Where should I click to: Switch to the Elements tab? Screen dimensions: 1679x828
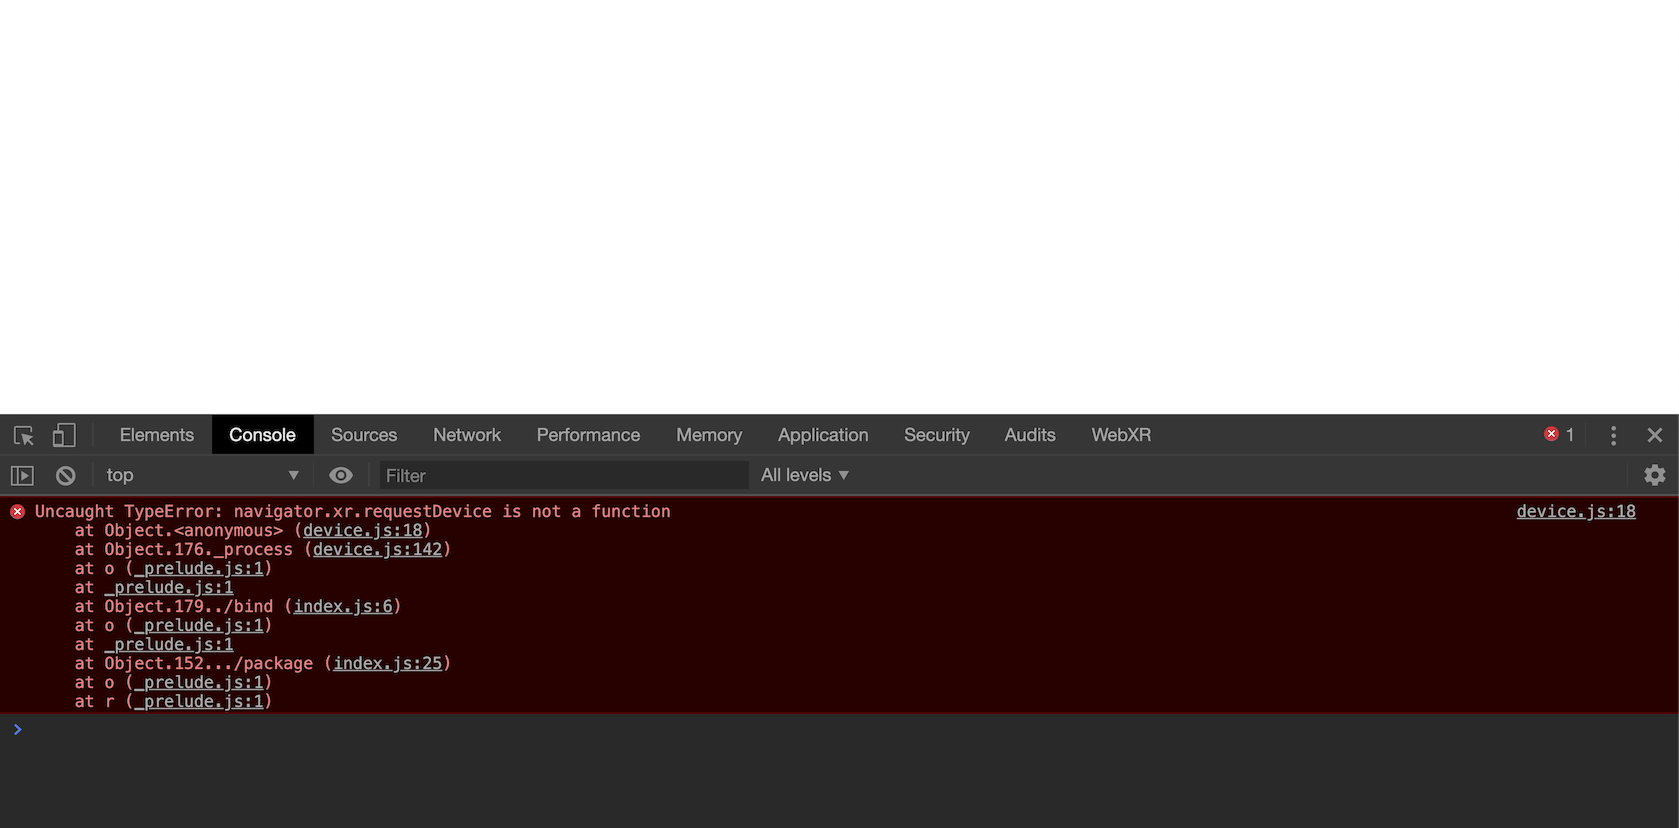pyautogui.click(x=157, y=435)
